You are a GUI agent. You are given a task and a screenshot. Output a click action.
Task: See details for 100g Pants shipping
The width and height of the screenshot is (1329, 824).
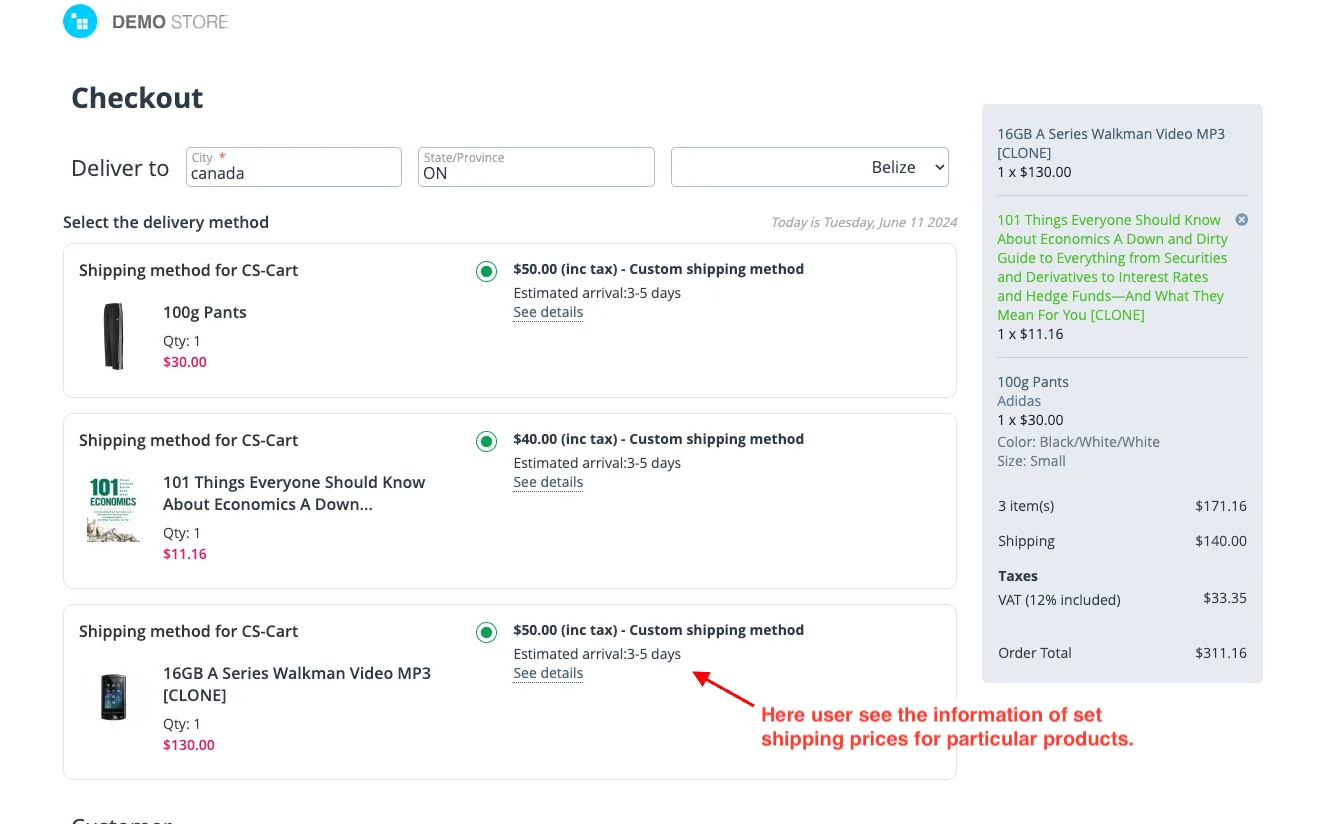click(548, 312)
